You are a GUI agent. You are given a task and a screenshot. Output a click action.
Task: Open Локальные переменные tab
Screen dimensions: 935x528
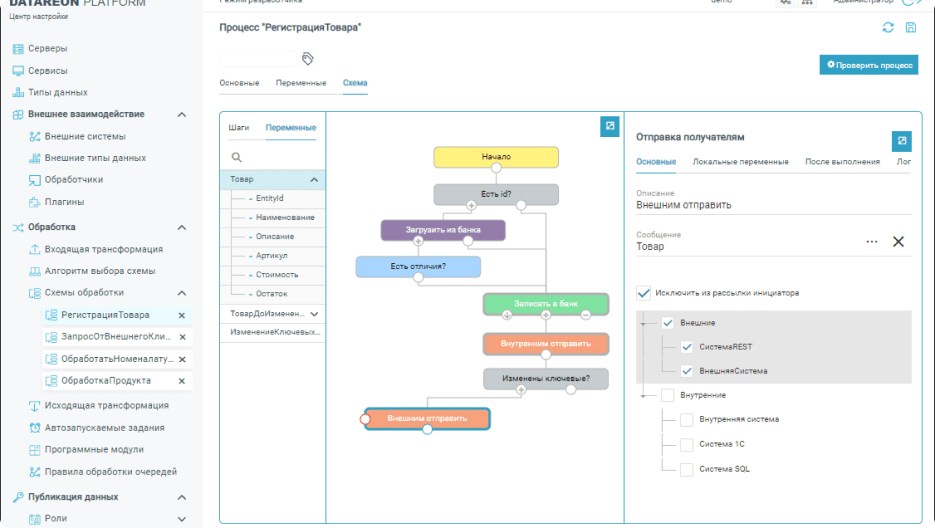pyautogui.click(x=740, y=162)
